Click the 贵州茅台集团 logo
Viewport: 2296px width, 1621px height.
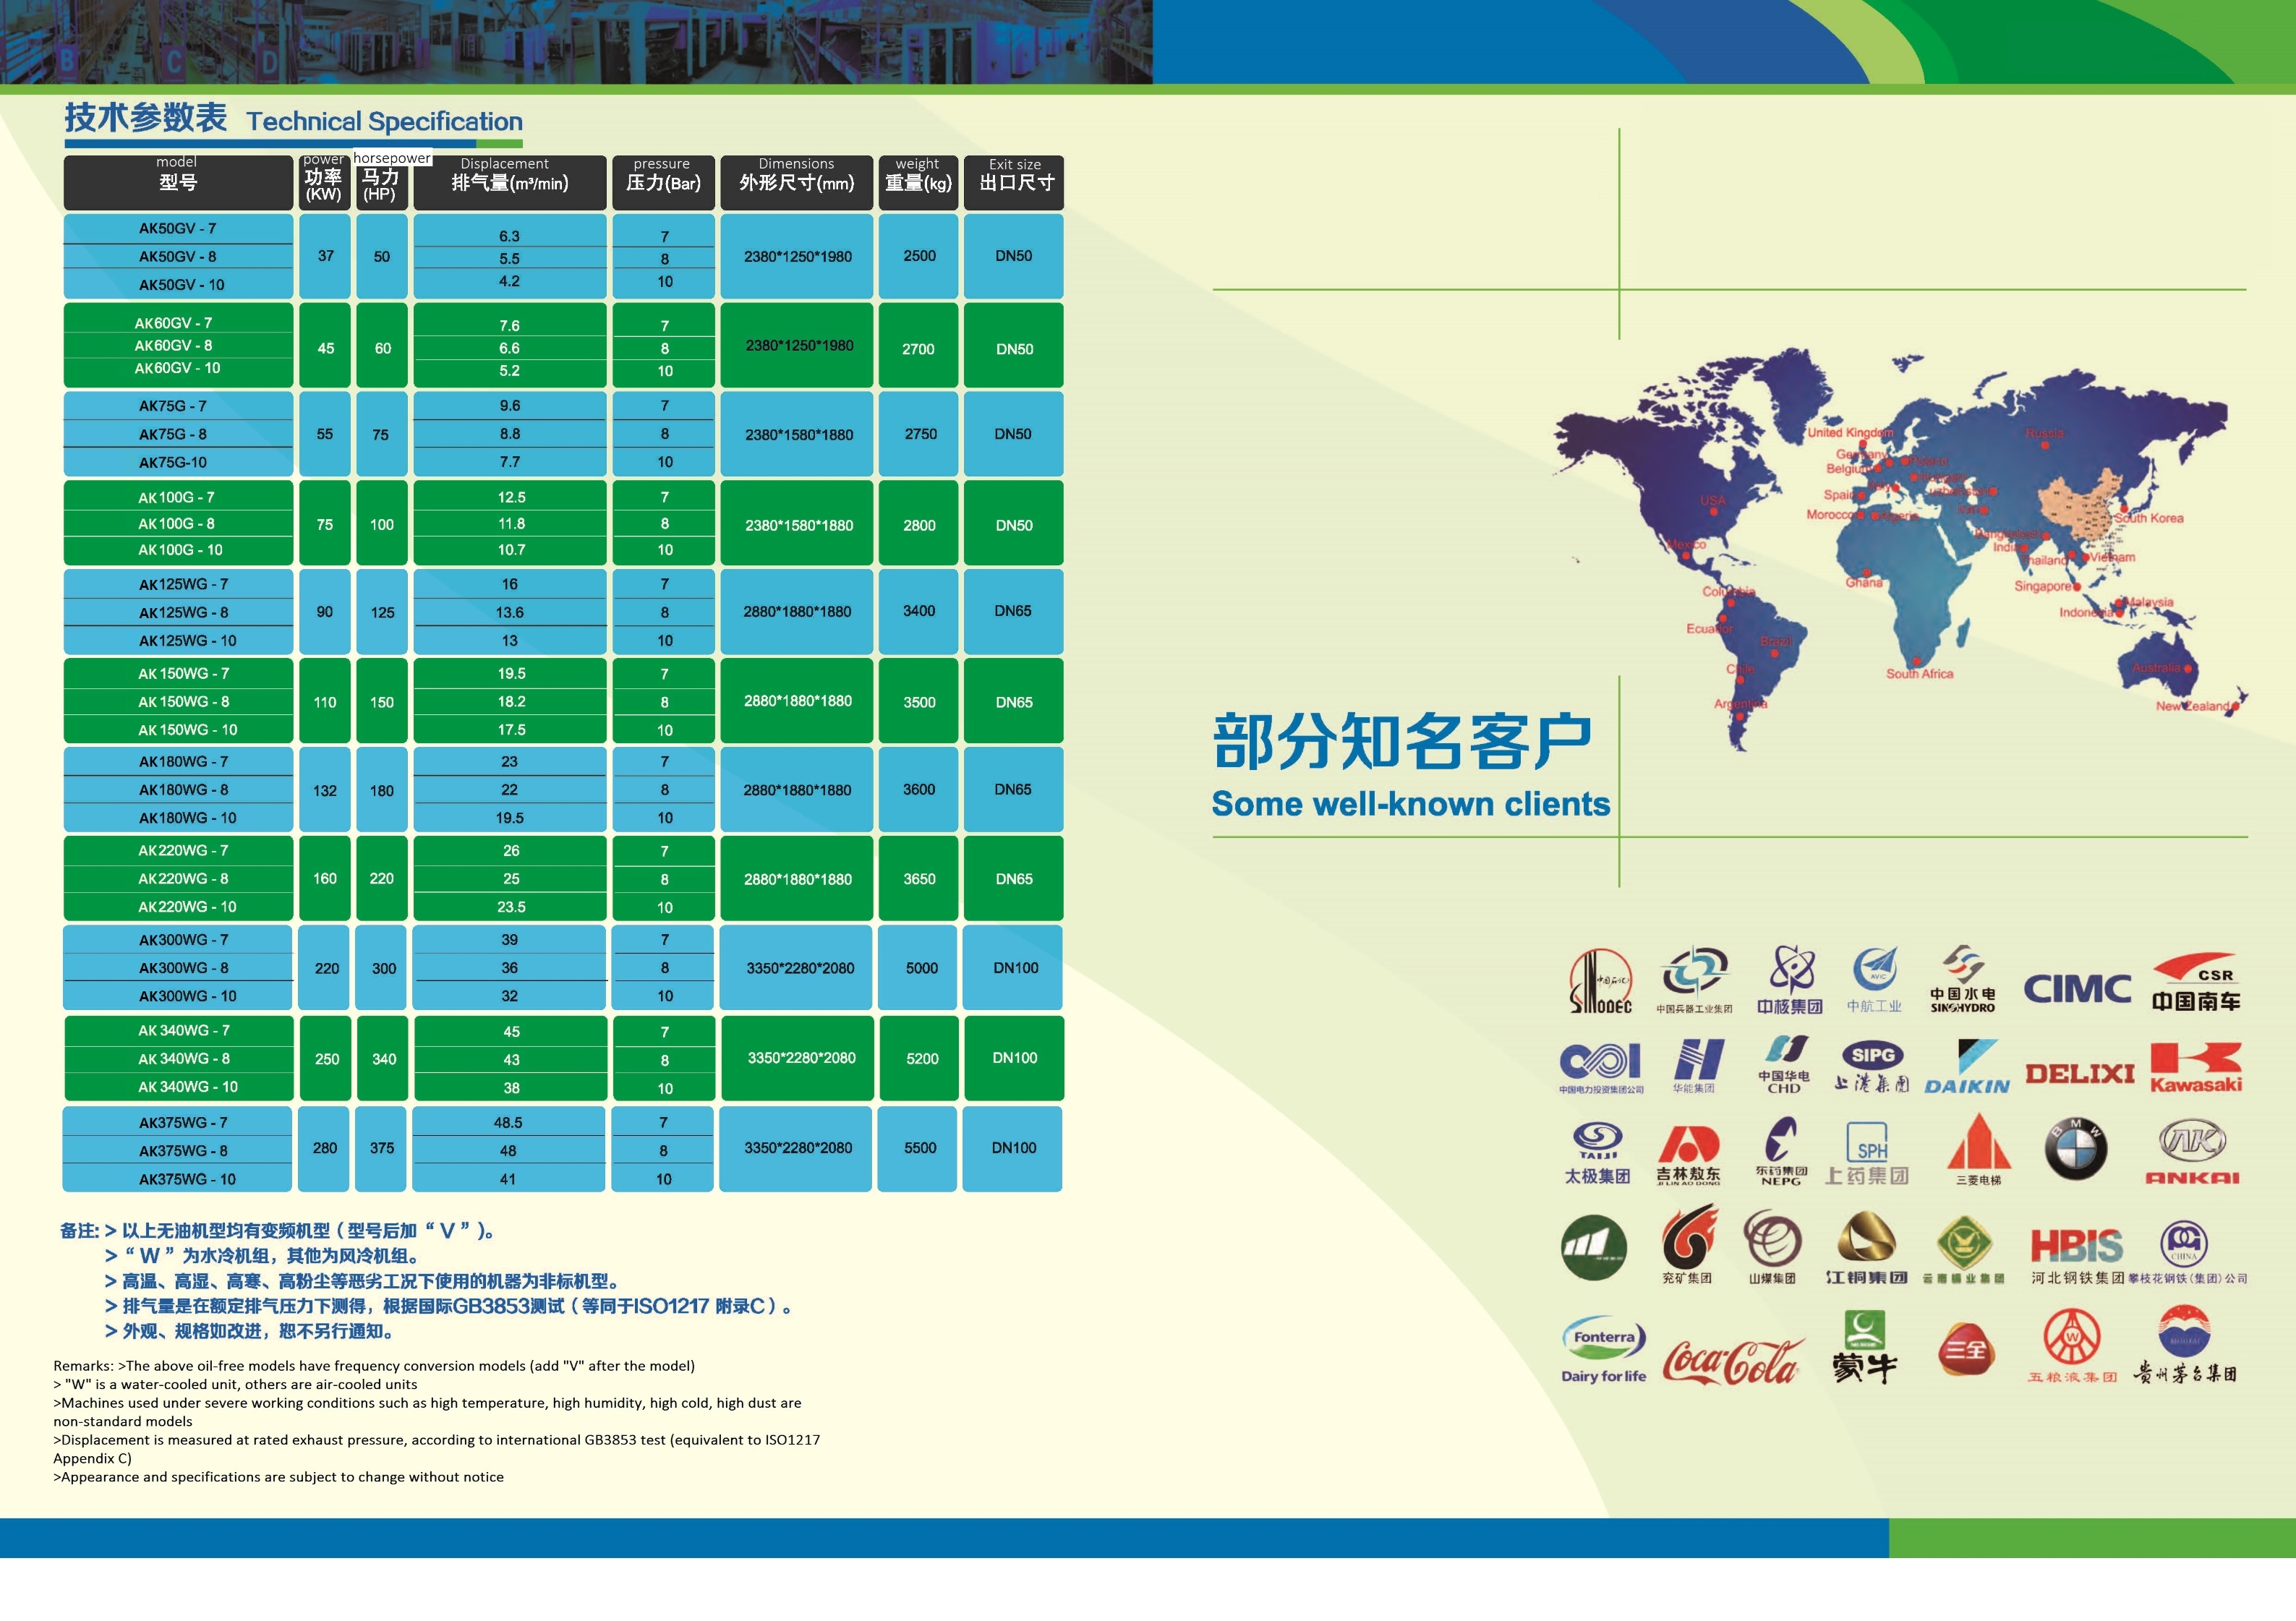tap(2185, 1346)
